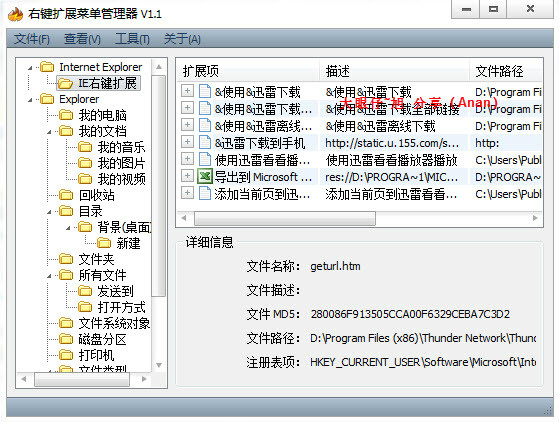
Task: Click the 文件系统对象 folder icon
Action: coord(66,323)
